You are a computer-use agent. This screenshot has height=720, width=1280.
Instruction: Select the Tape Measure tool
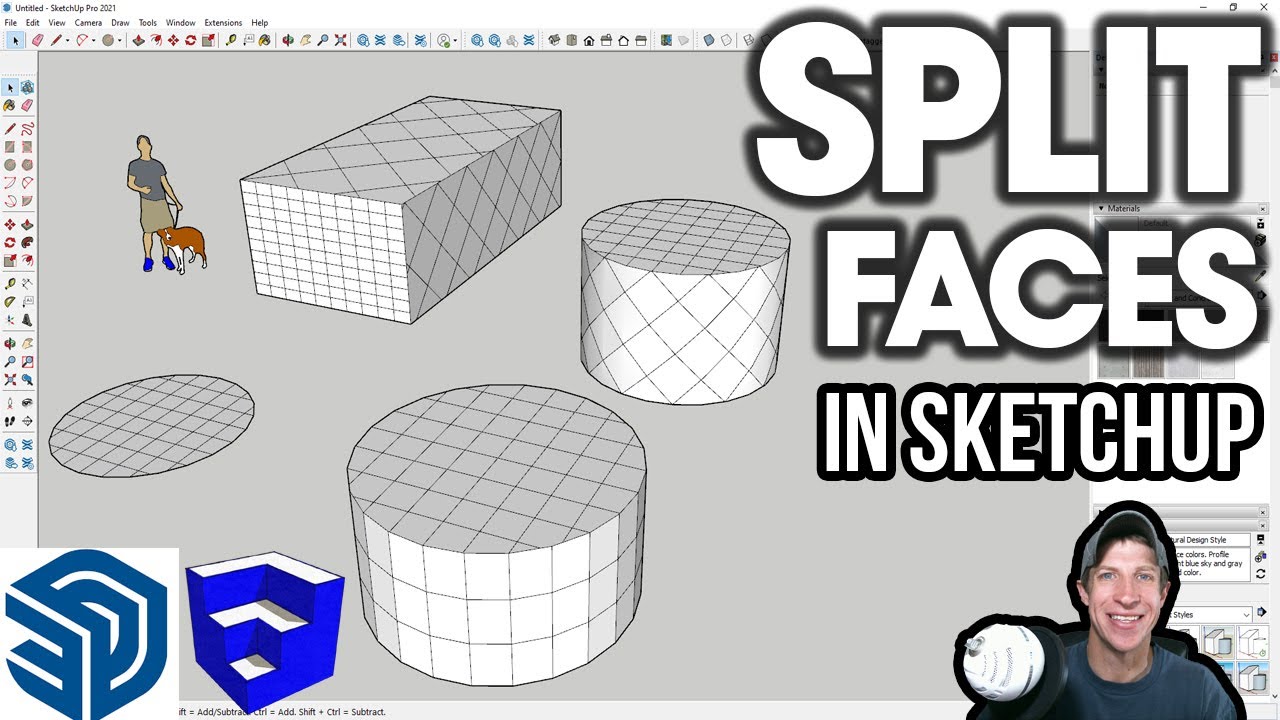click(x=231, y=40)
